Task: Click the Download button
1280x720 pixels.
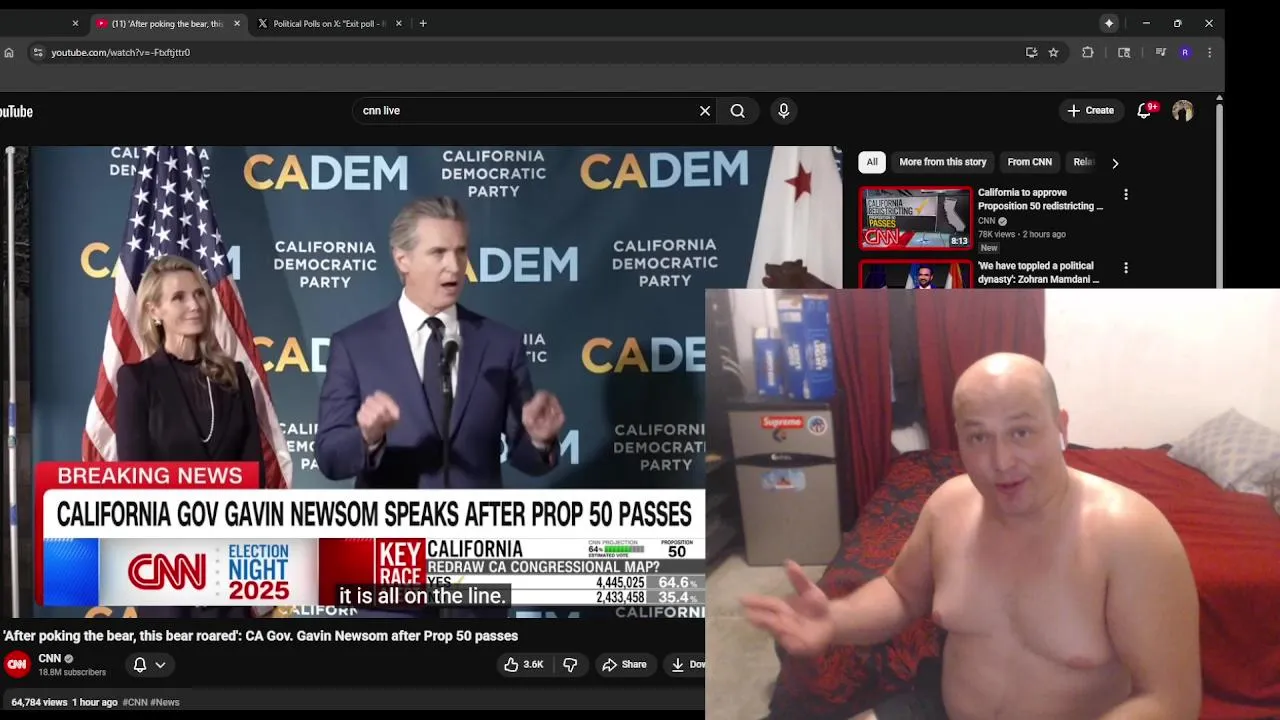Action: [685, 664]
